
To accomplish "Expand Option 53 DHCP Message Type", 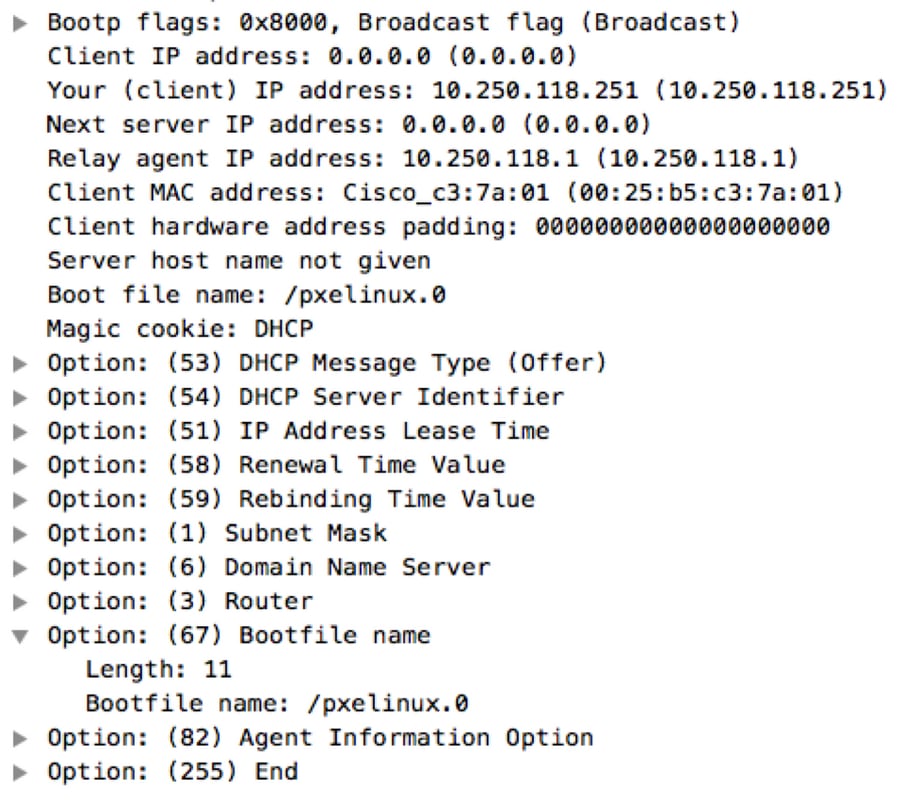I will pos(20,364).
